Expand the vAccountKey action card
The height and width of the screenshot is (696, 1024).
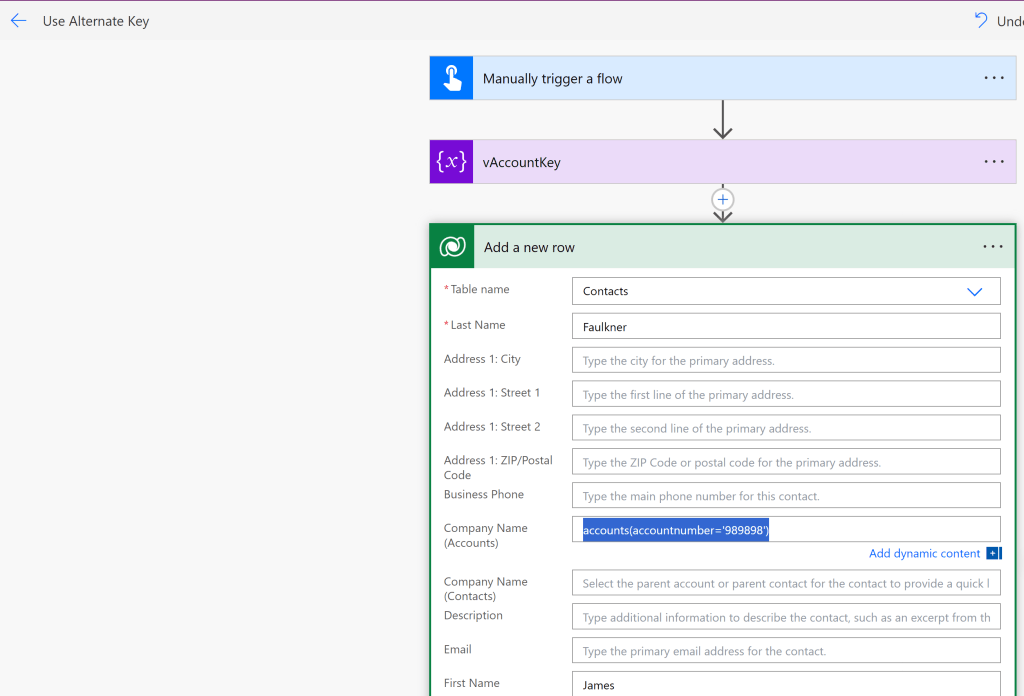click(x=700, y=162)
